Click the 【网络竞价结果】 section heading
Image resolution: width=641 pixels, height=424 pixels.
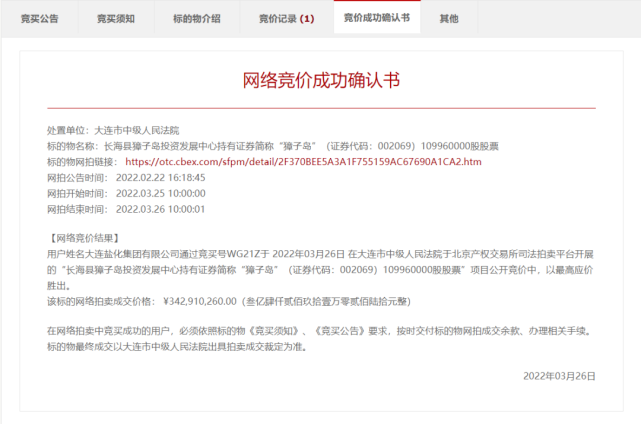tap(84, 238)
